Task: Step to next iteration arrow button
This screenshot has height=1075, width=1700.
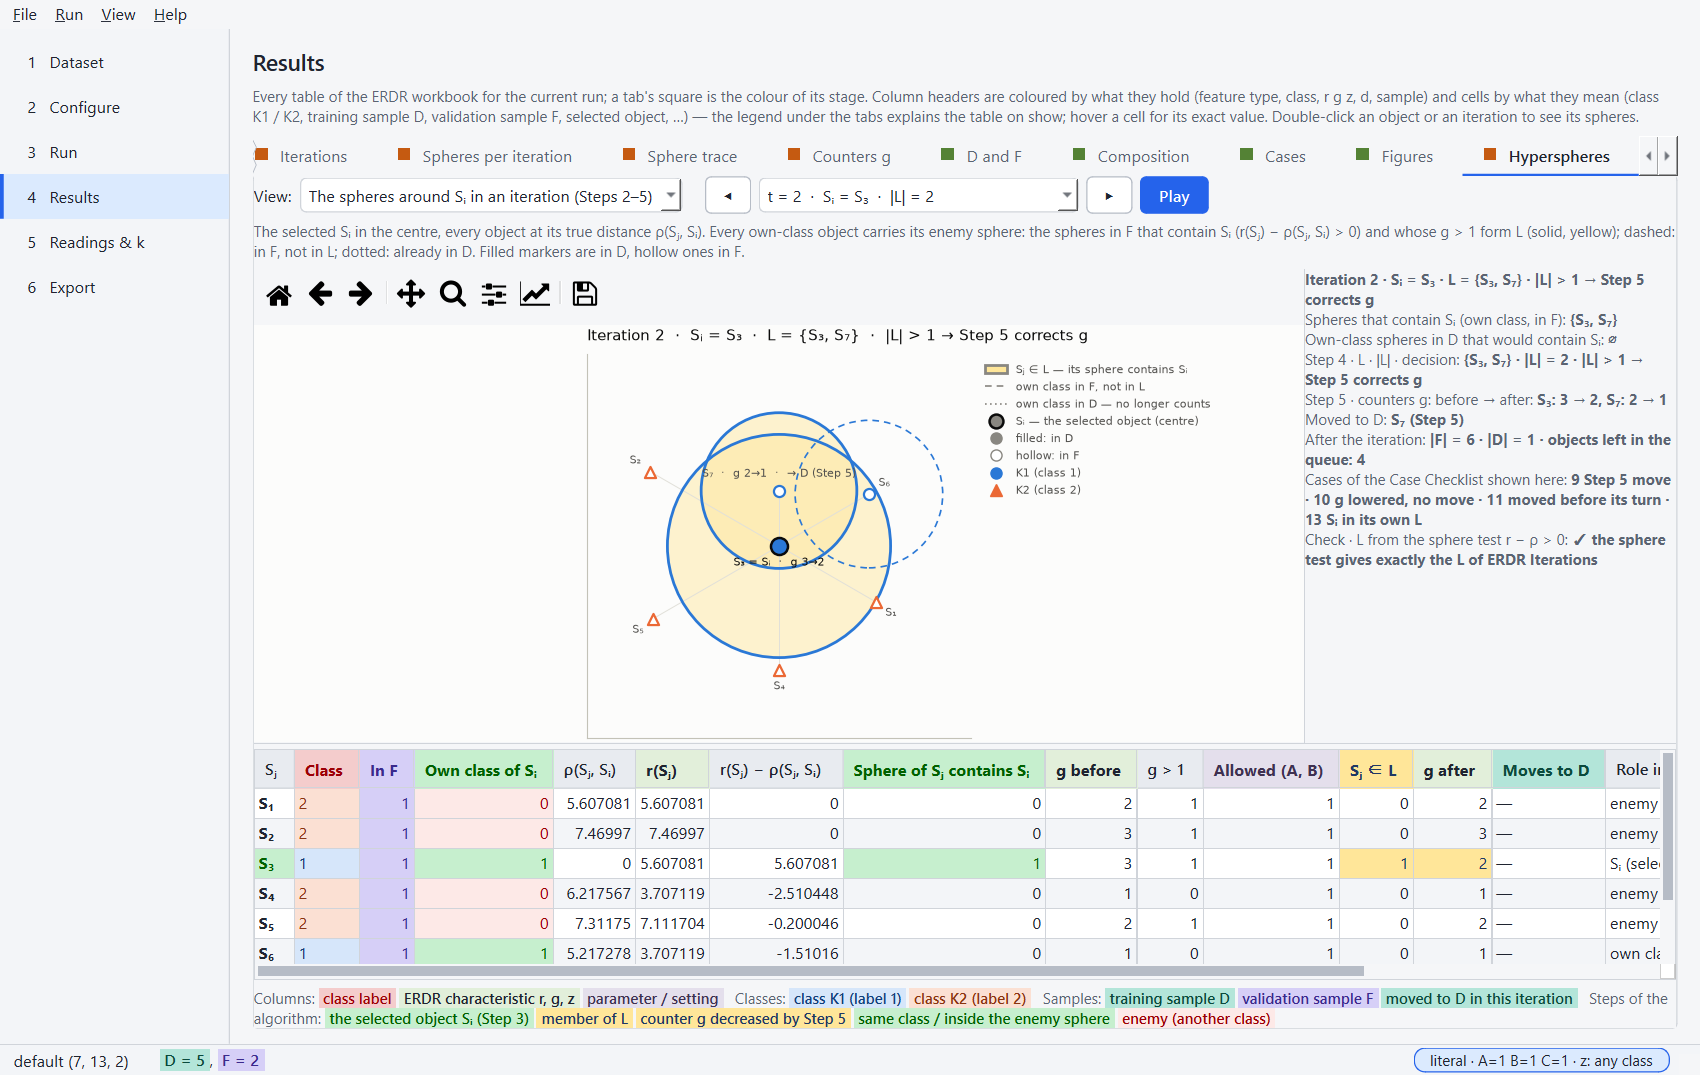Action: [x=1109, y=196]
